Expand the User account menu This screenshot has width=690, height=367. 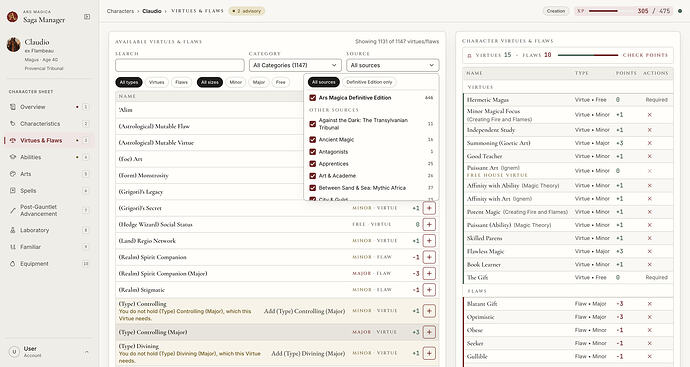pyautogui.click(x=48, y=352)
